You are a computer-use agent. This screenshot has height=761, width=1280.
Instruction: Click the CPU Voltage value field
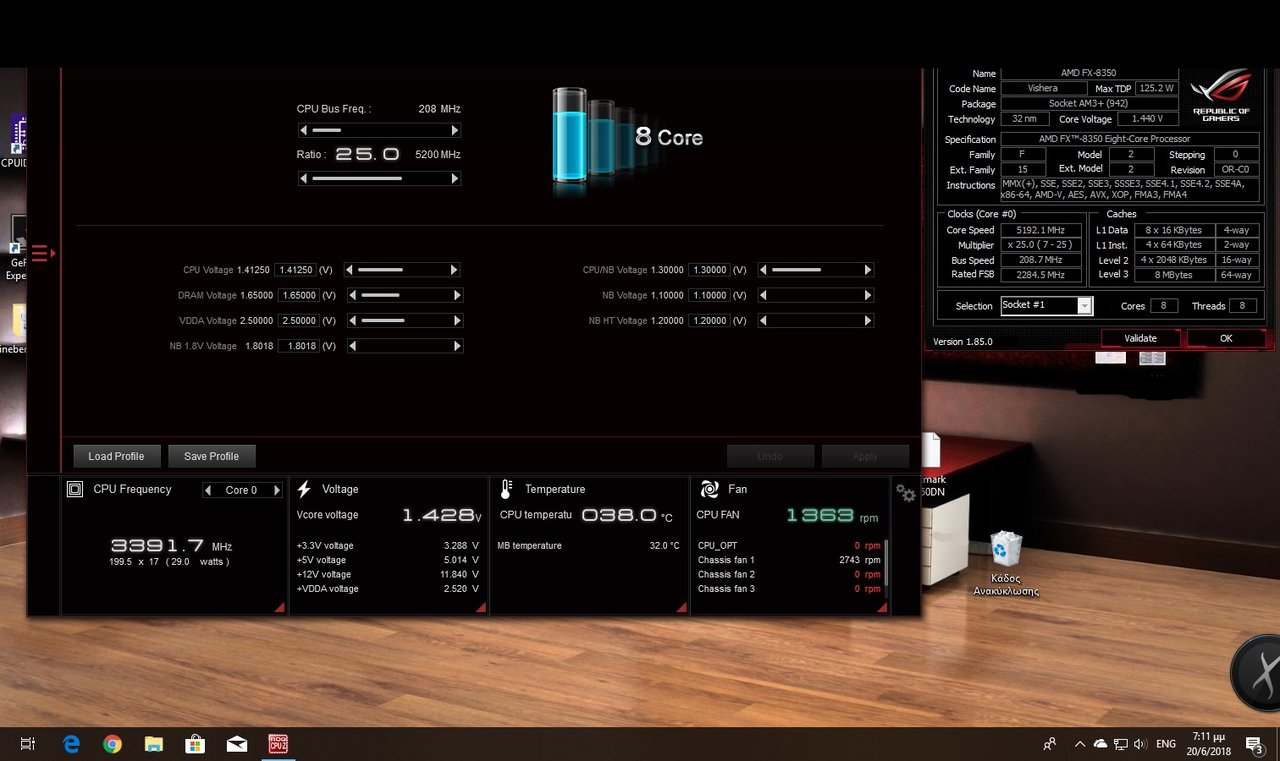(x=297, y=270)
